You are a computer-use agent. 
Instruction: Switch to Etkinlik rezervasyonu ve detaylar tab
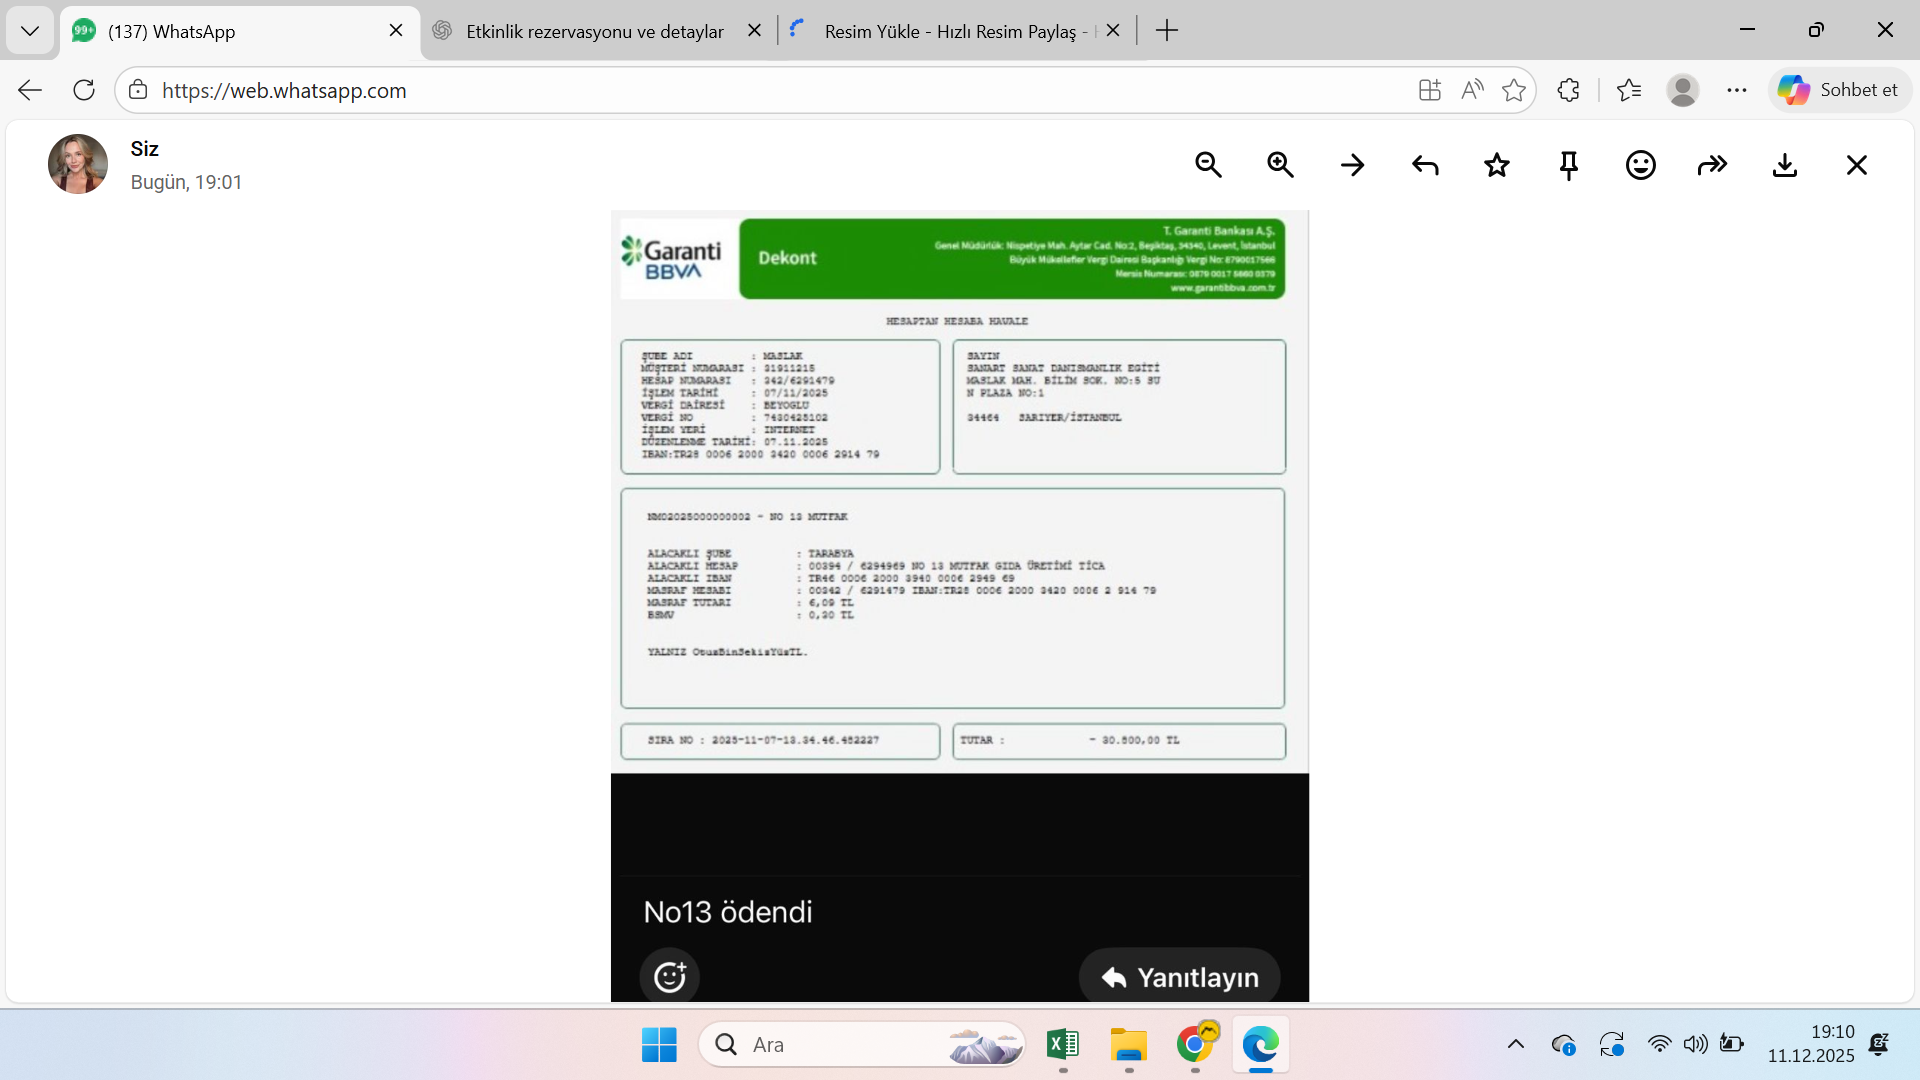pyautogui.click(x=598, y=31)
